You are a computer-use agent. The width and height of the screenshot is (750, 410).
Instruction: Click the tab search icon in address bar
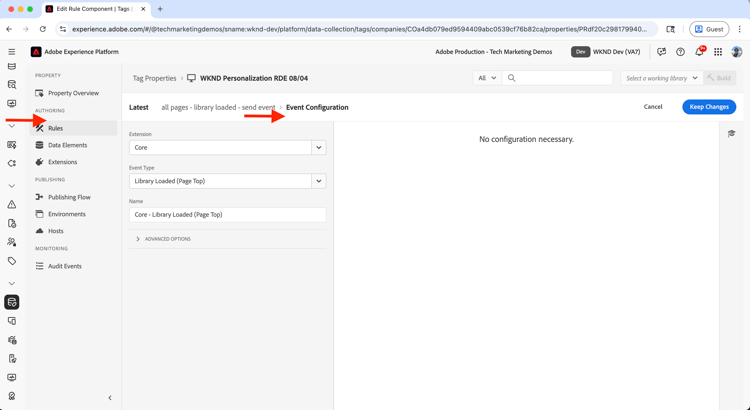click(671, 29)
